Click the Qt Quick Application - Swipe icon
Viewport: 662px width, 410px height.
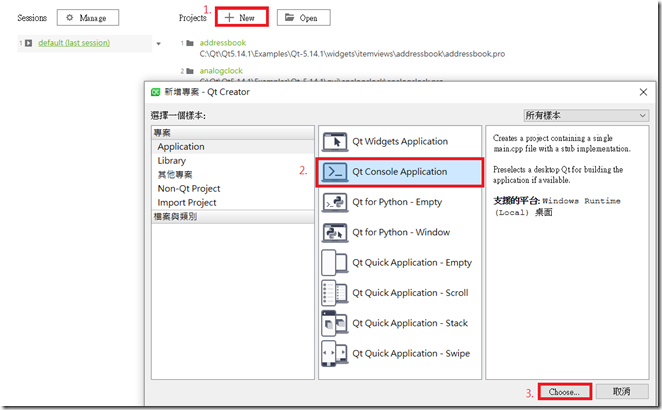coord(335,354)
